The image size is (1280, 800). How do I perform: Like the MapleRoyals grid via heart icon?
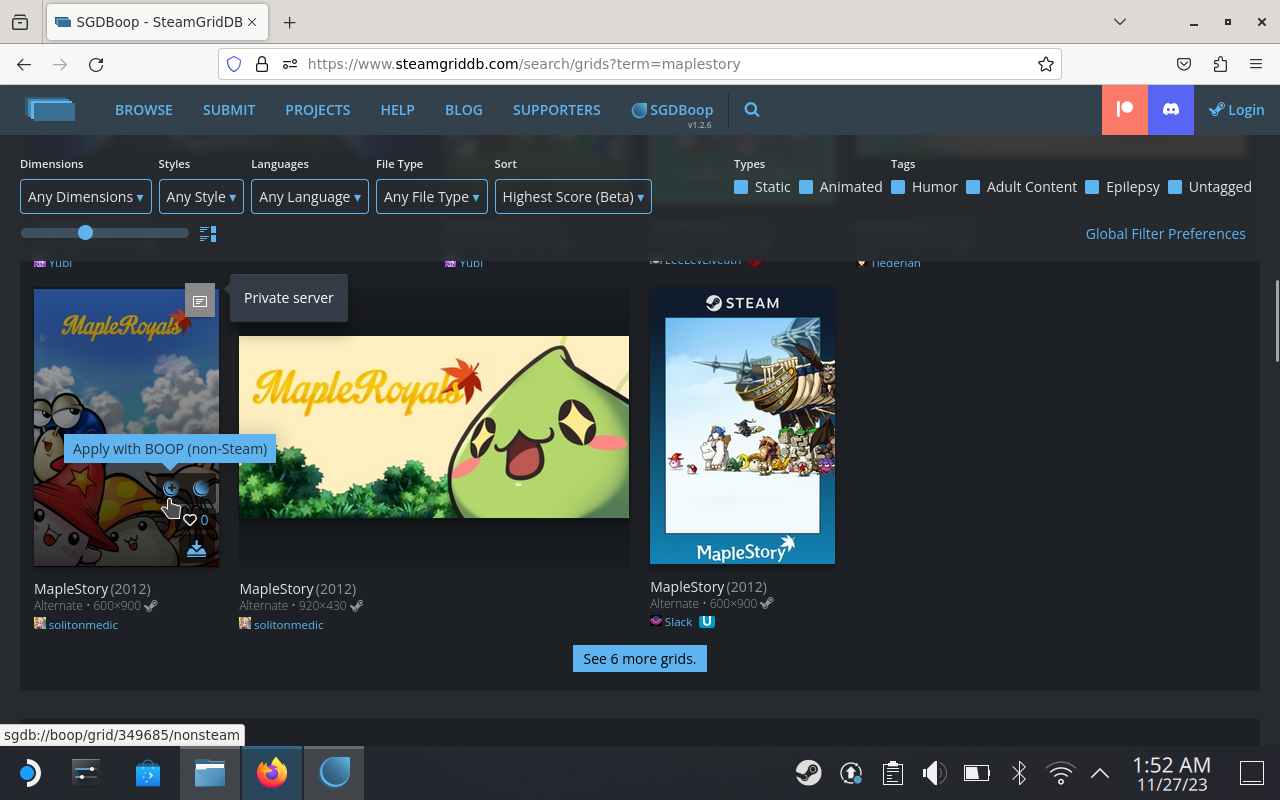pyautogui.click(x=190, y=520)
